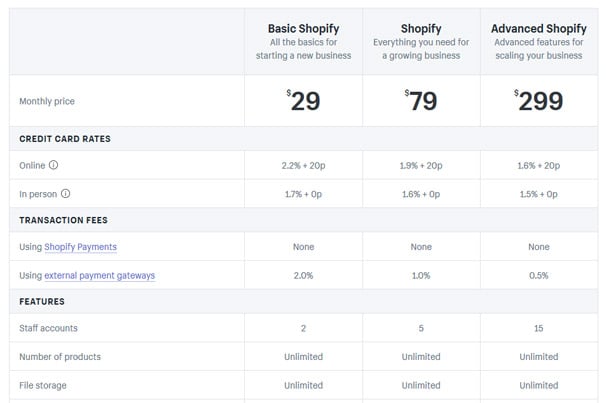Click the File storage row label

43,385
